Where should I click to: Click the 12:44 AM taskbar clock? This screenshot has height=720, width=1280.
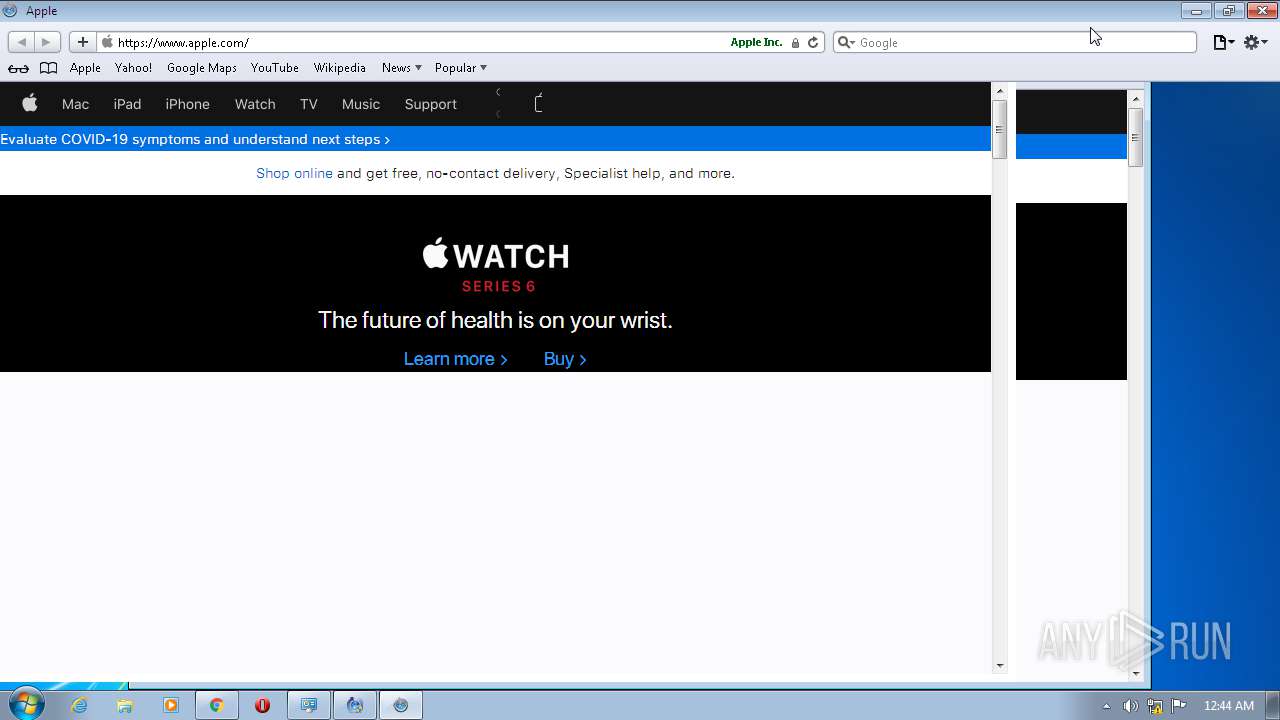point(1229,706)
